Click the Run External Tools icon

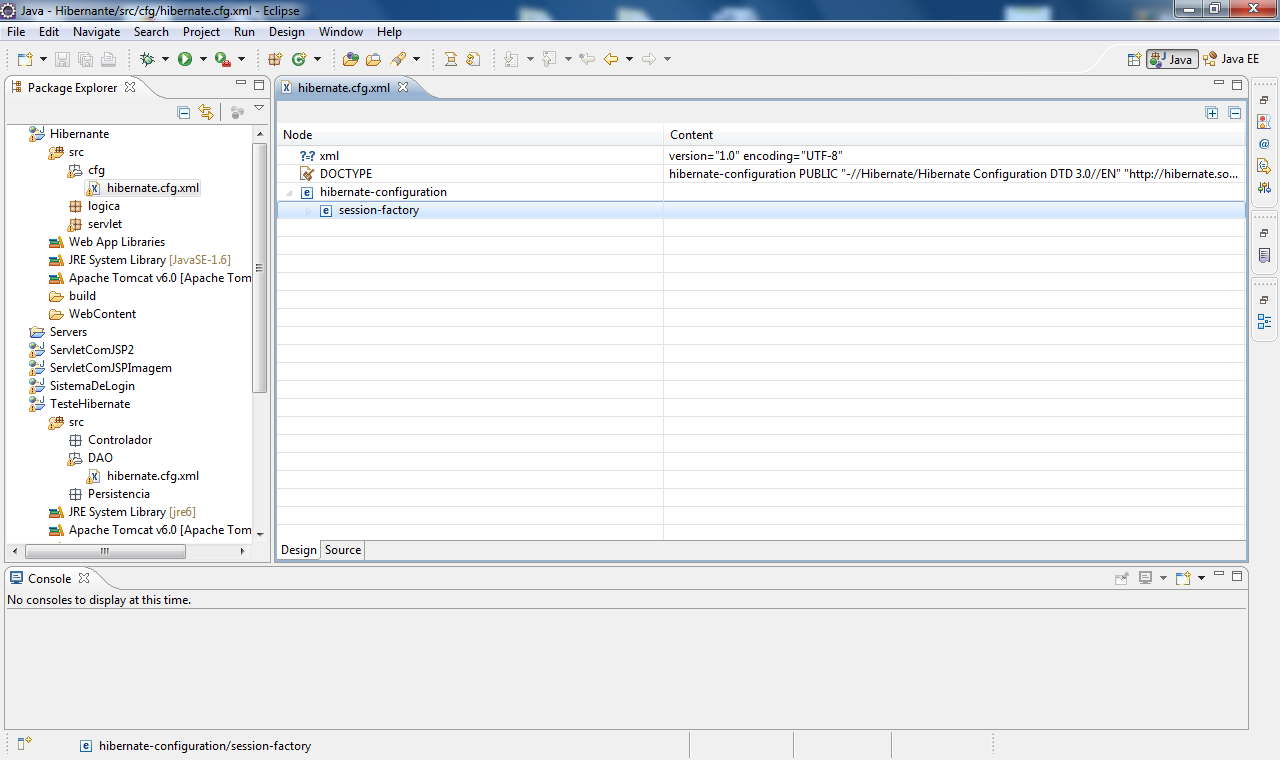(222, 59)
